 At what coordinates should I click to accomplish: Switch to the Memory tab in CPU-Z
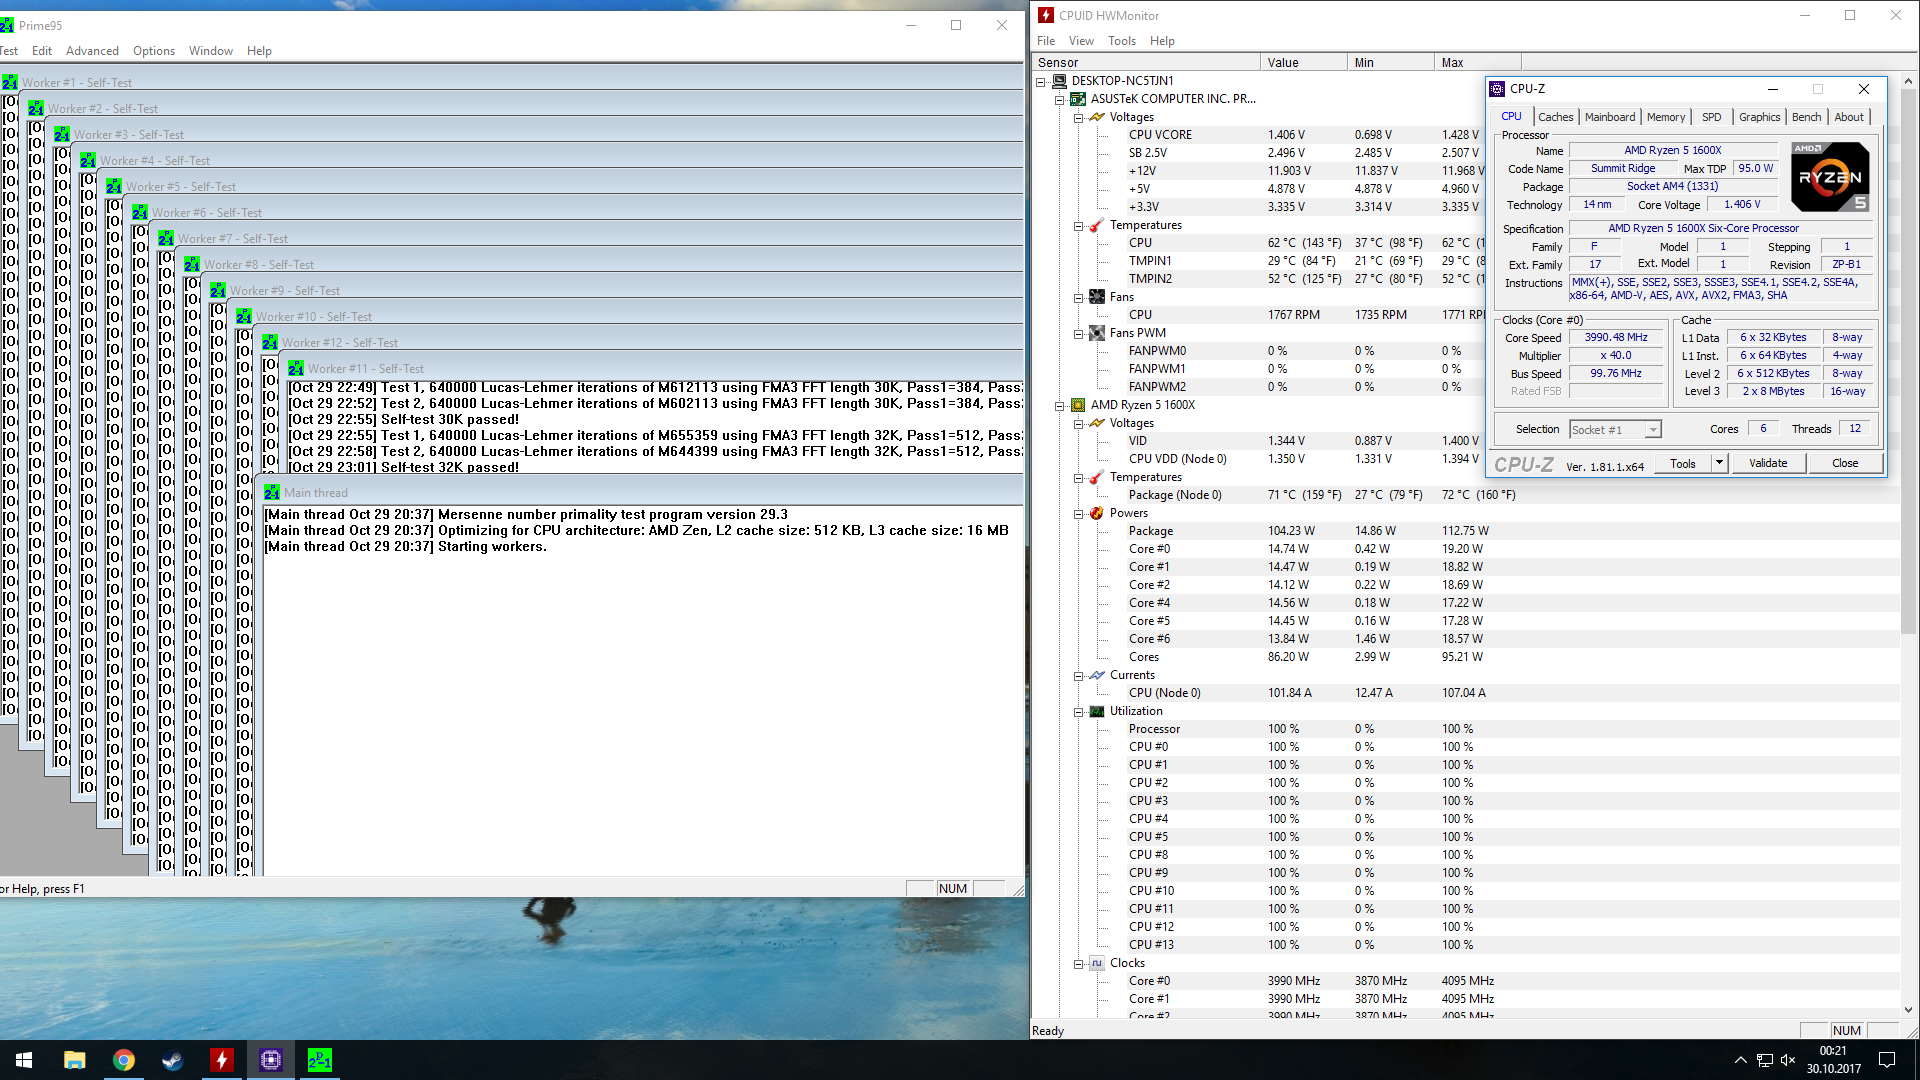[x=1665, y=117]
